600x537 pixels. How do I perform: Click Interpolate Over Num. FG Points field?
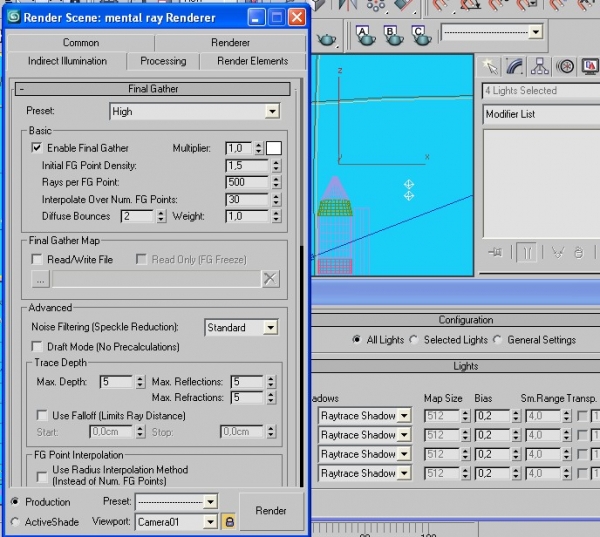[247, 199]
